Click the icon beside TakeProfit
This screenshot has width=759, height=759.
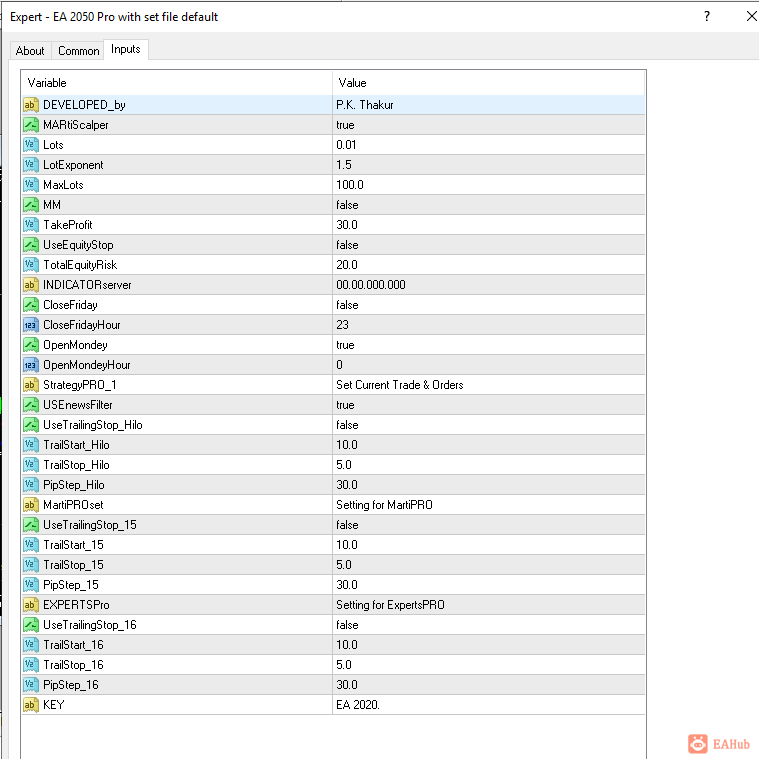coord(30,225)
